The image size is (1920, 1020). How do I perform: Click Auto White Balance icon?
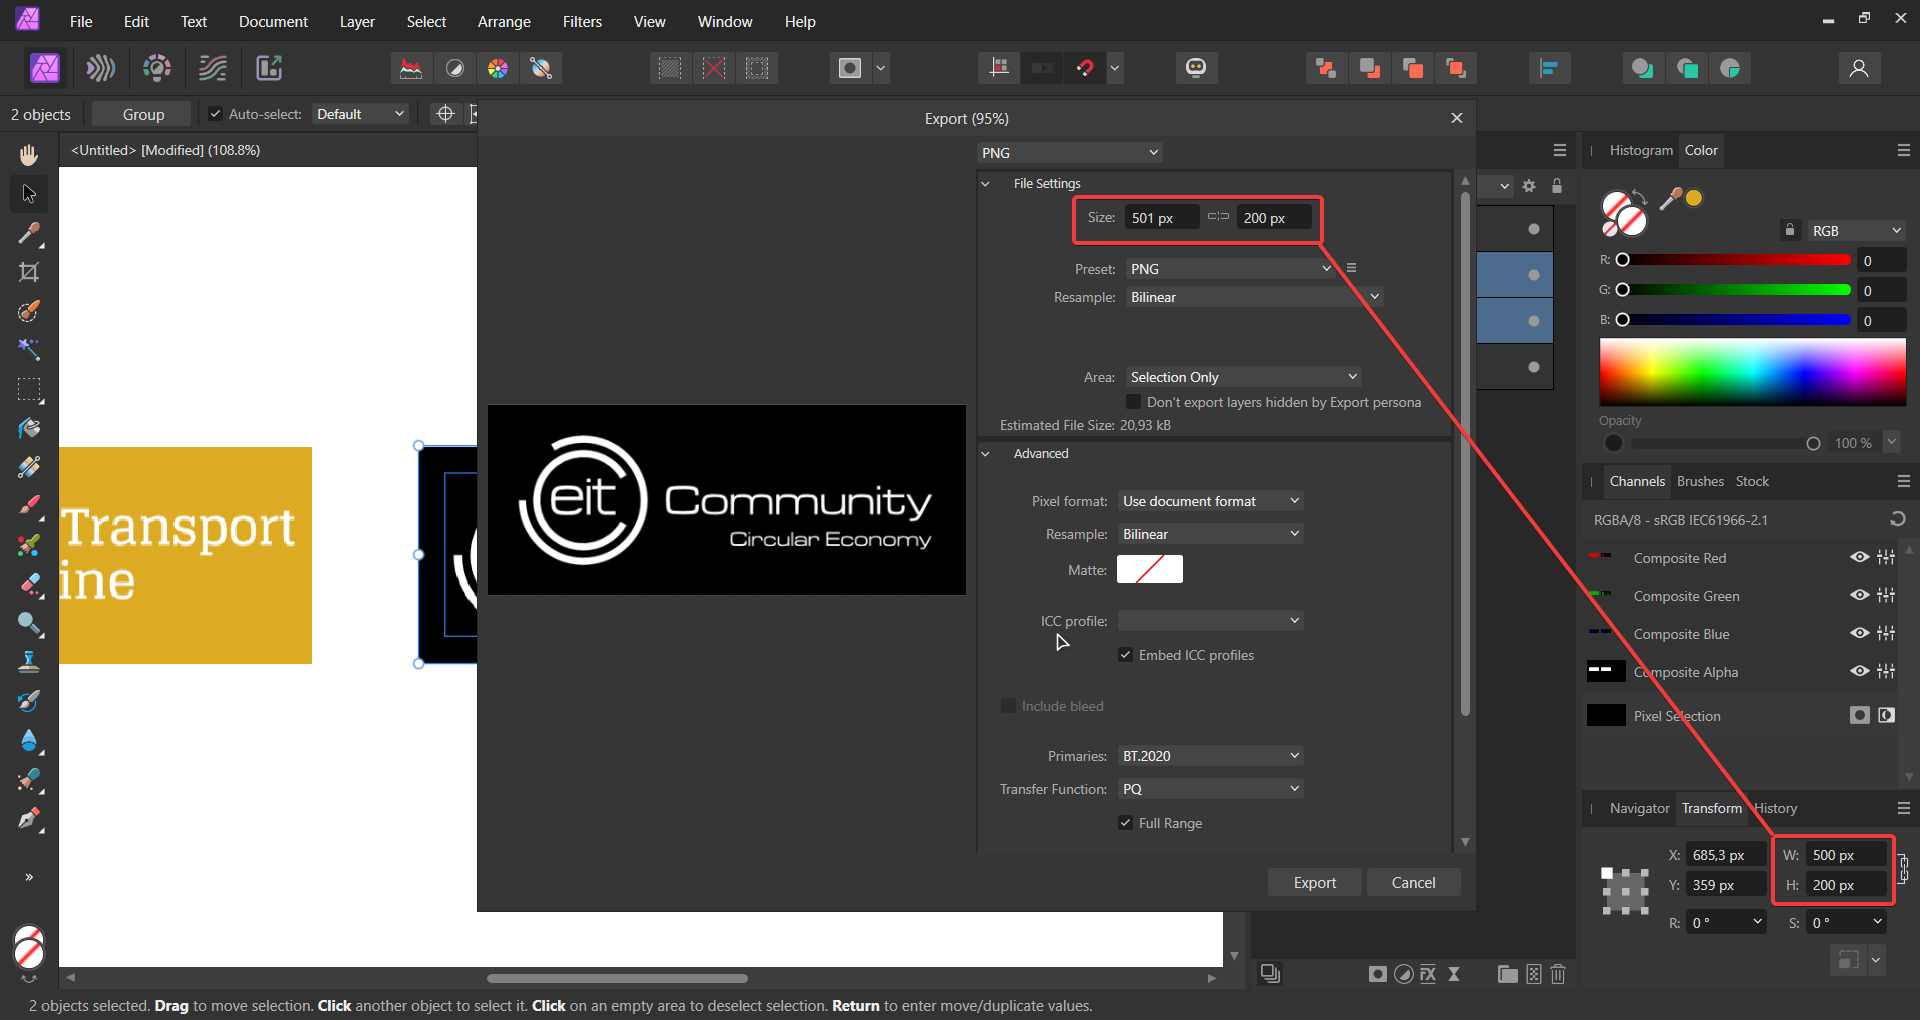541,68
